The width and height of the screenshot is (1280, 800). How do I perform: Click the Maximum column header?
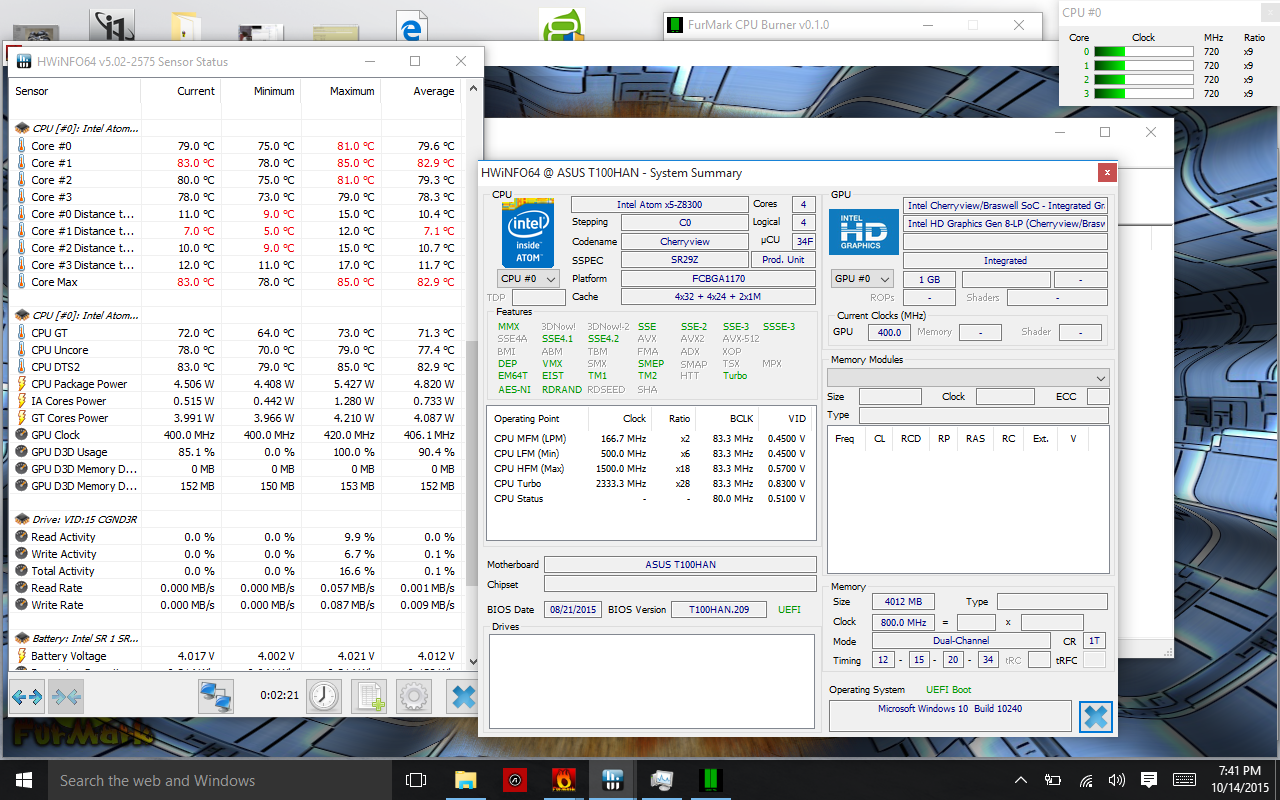pos(340,91)
